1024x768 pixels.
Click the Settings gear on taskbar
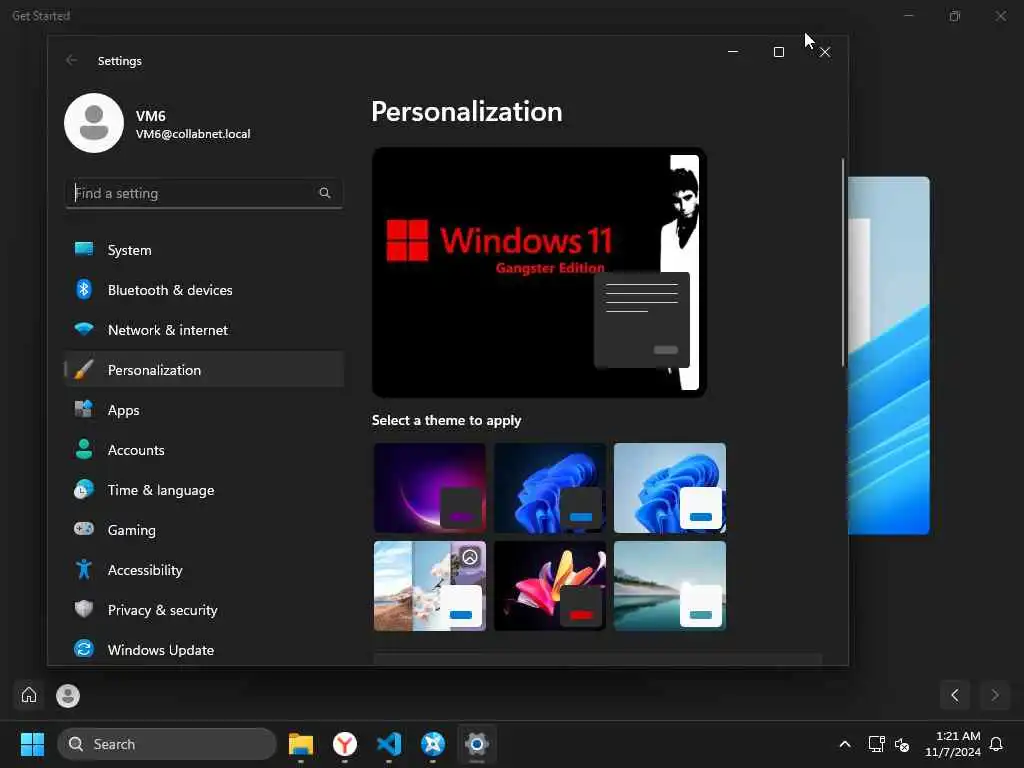point(477,744)
